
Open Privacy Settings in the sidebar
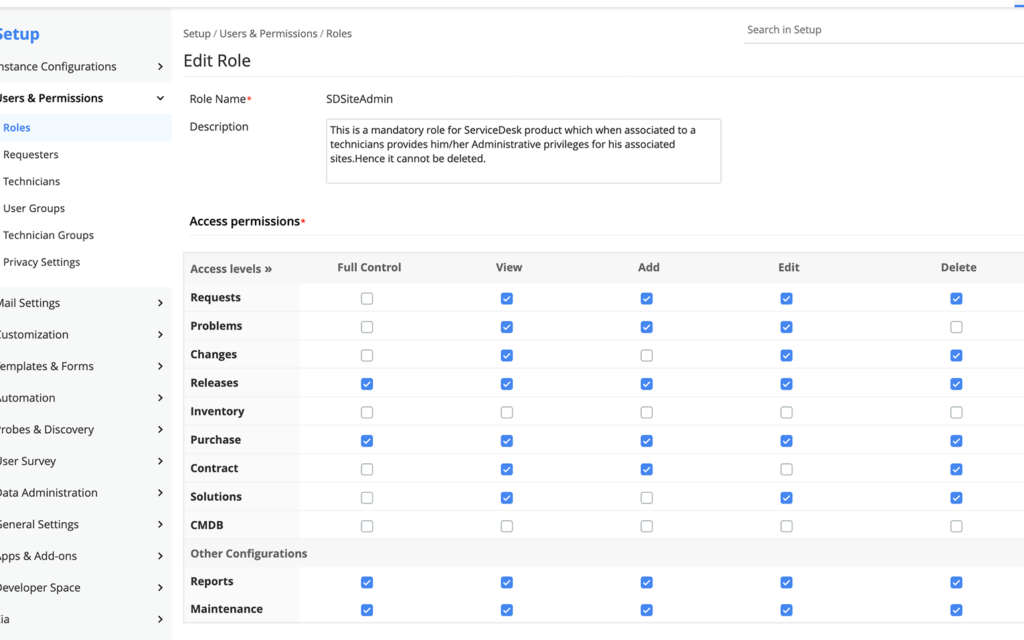[x=41, y=262]
